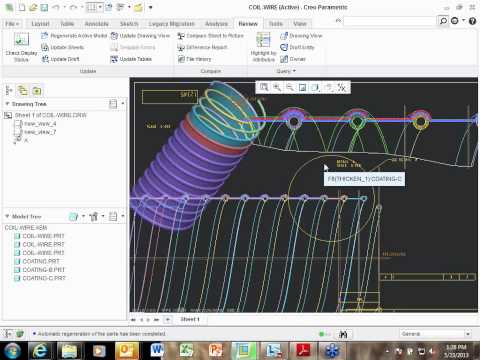Click Update Drawing View
The image size is (480, 360).
[x=140, y=36]
